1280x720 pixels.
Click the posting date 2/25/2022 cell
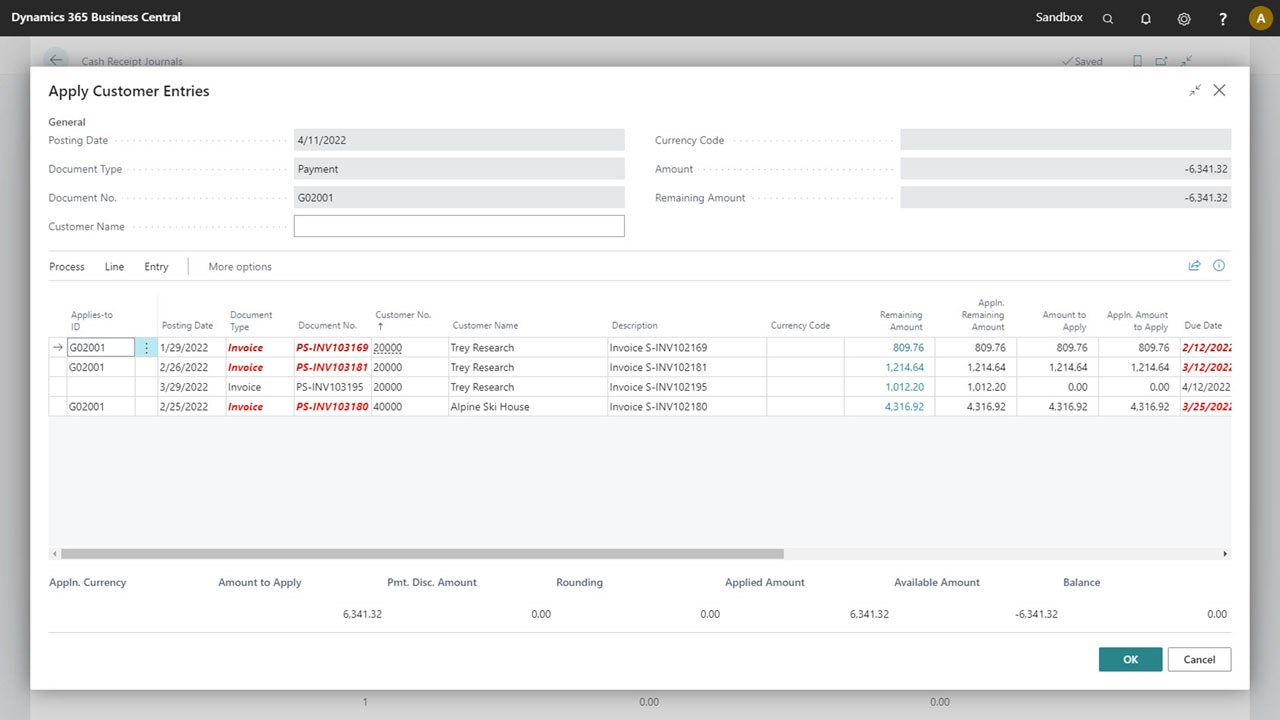point(184,407)
